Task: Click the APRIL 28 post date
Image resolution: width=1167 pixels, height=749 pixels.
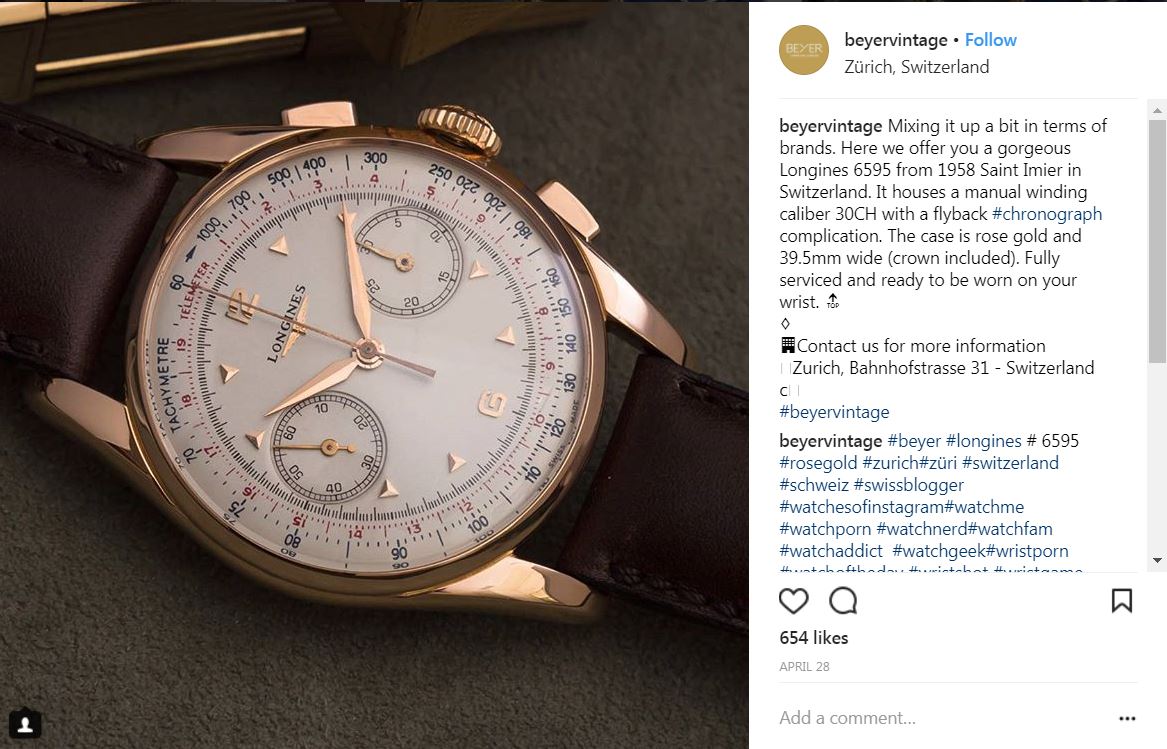Action: tap(804, 667)
